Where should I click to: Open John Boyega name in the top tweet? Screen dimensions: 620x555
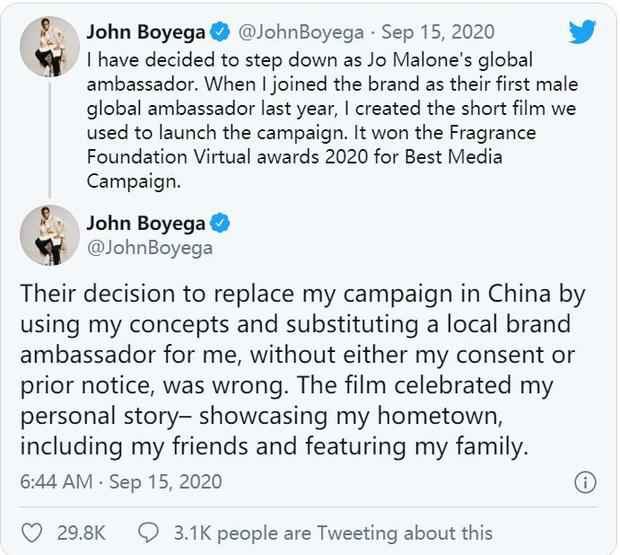pyautogui.click(x=146, y=32)
